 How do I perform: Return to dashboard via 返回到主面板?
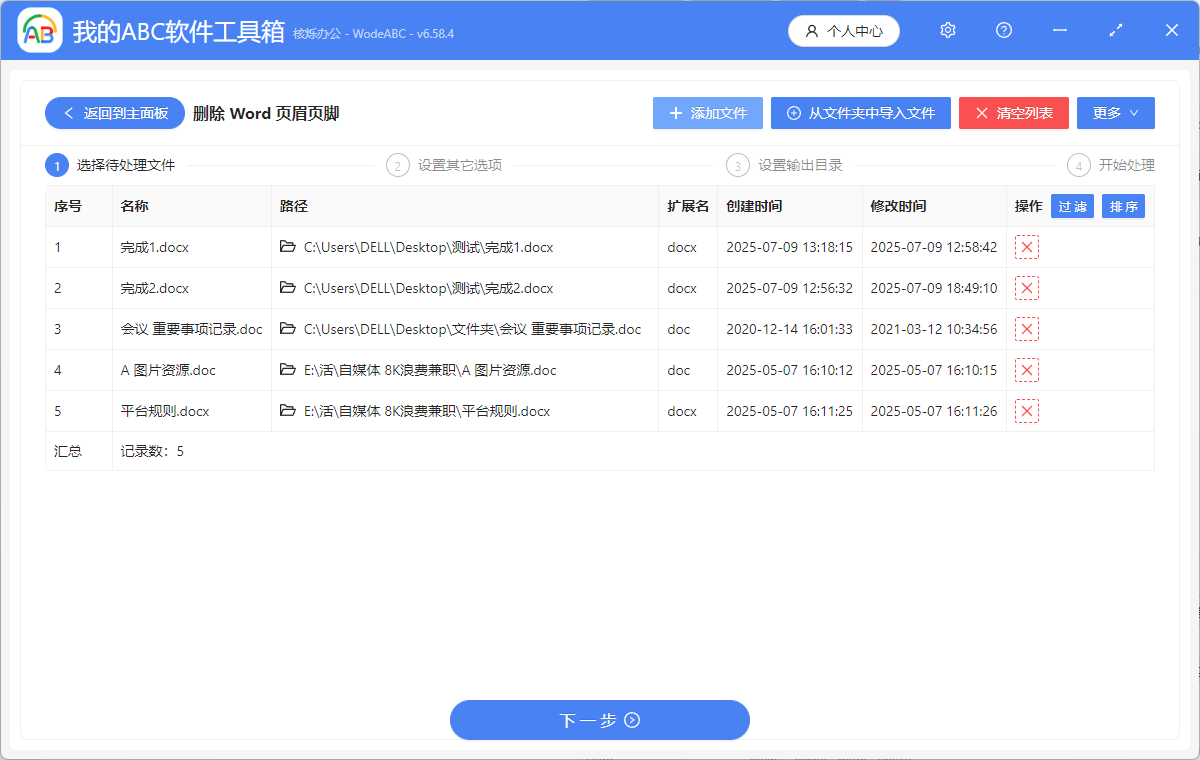tap(114, 113)
